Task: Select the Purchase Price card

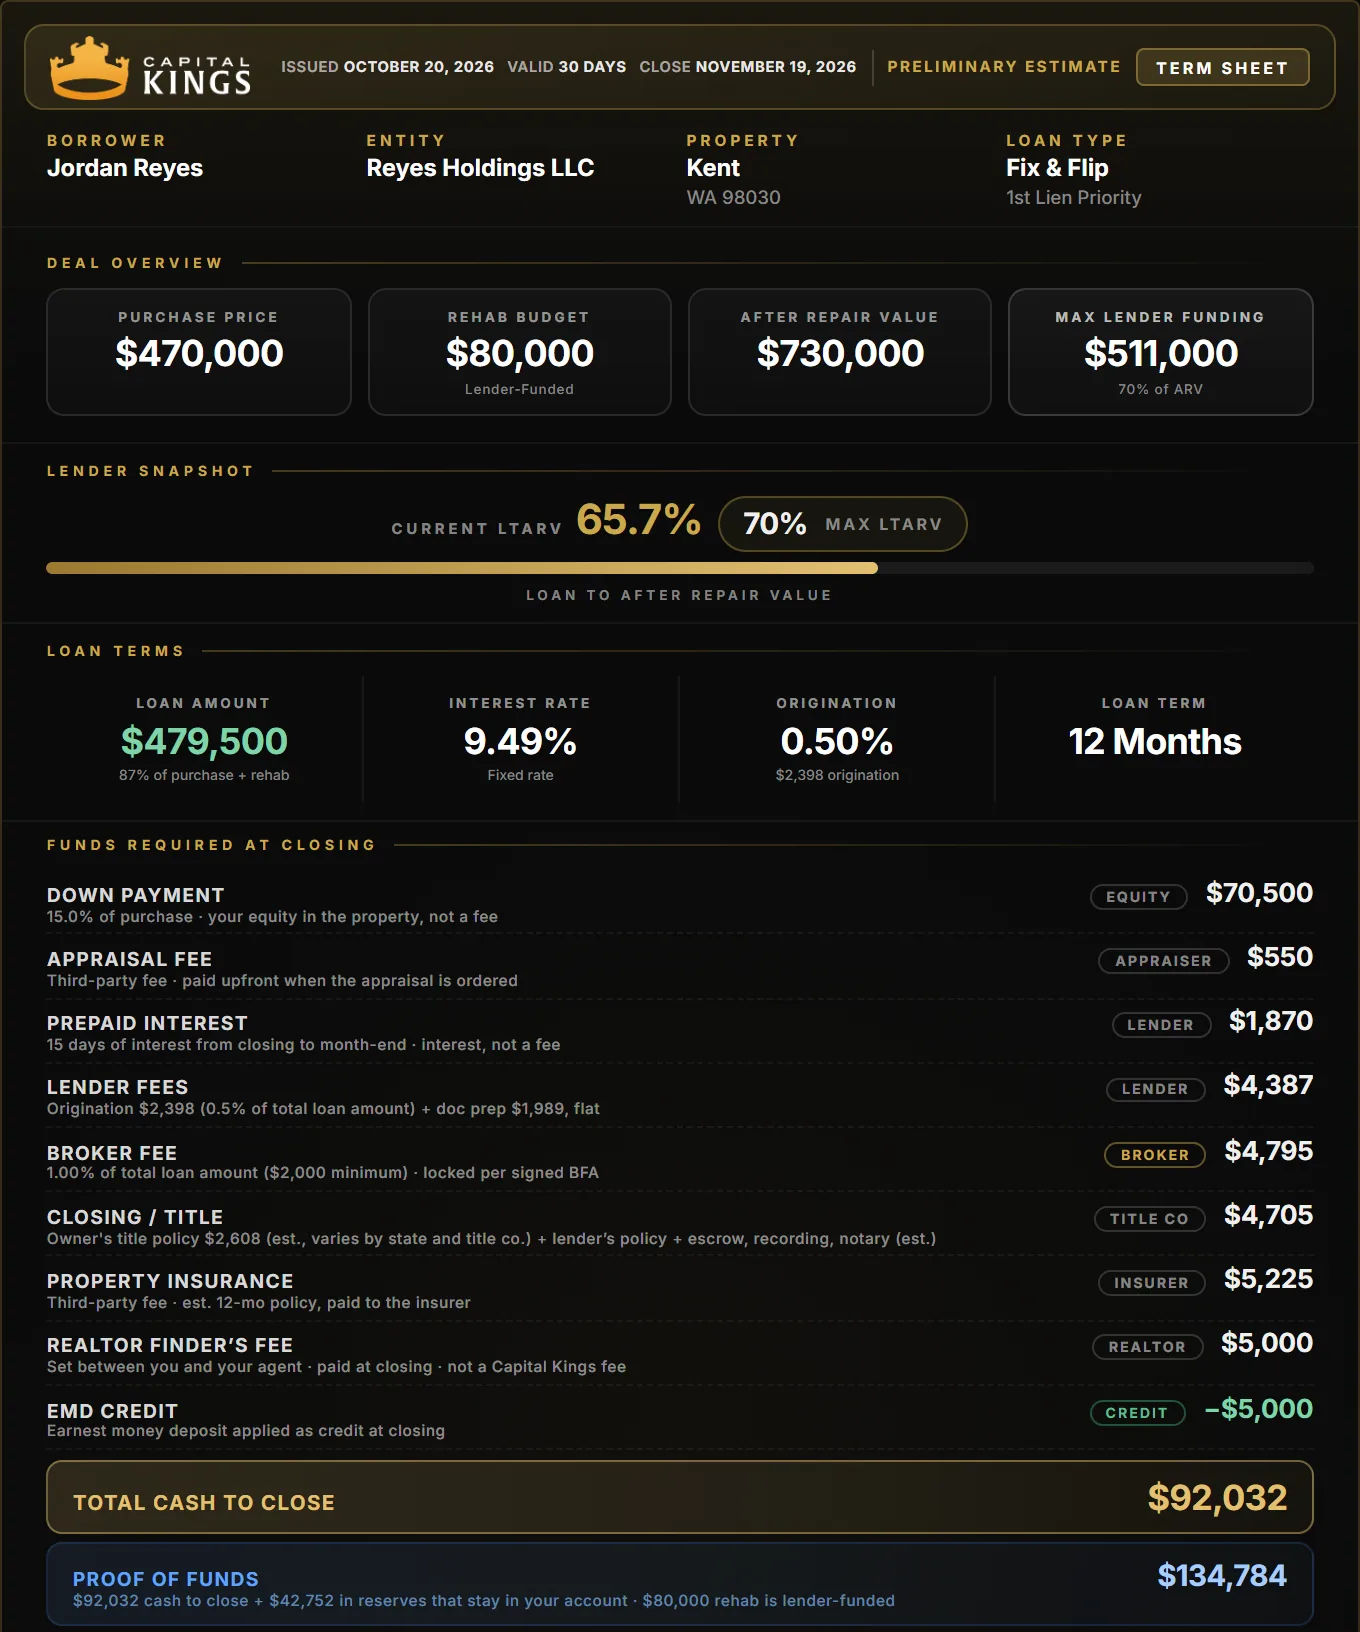Action: pyautogui.click(x=199, y=352)
